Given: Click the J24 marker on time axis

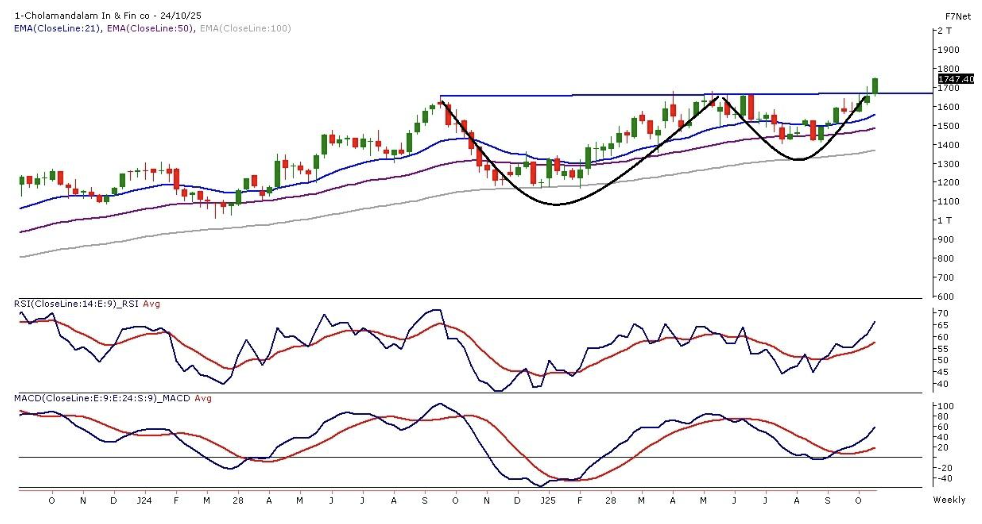Looking at the screenshot, I should pos(144,497).
